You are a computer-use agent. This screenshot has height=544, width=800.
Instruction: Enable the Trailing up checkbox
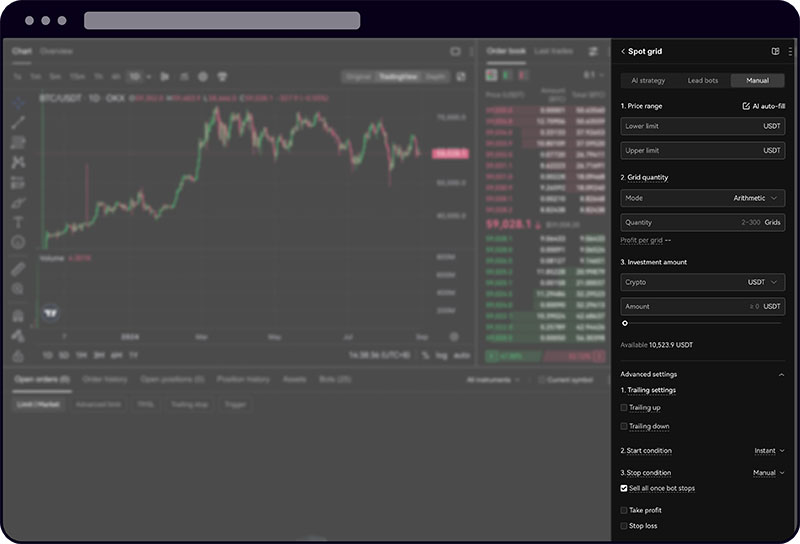[x=624, y=408]
